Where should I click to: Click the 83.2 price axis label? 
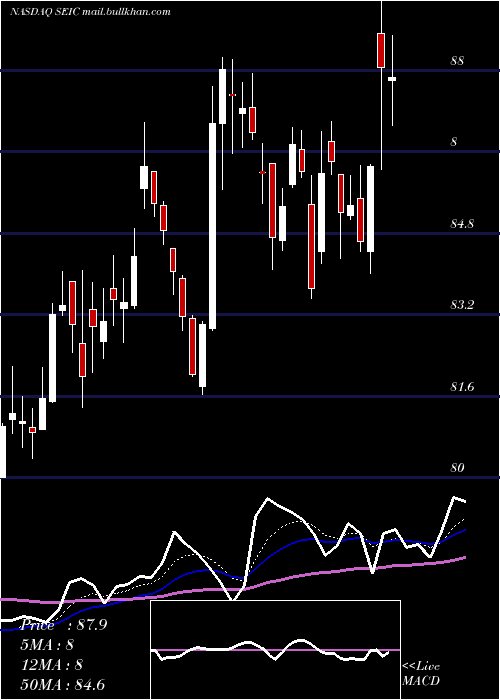(462, 305)
